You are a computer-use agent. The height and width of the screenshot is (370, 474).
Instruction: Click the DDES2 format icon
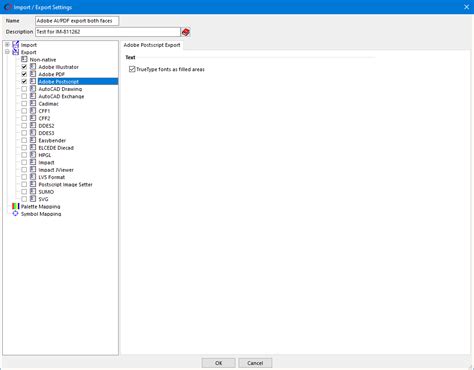click(33, 125)
